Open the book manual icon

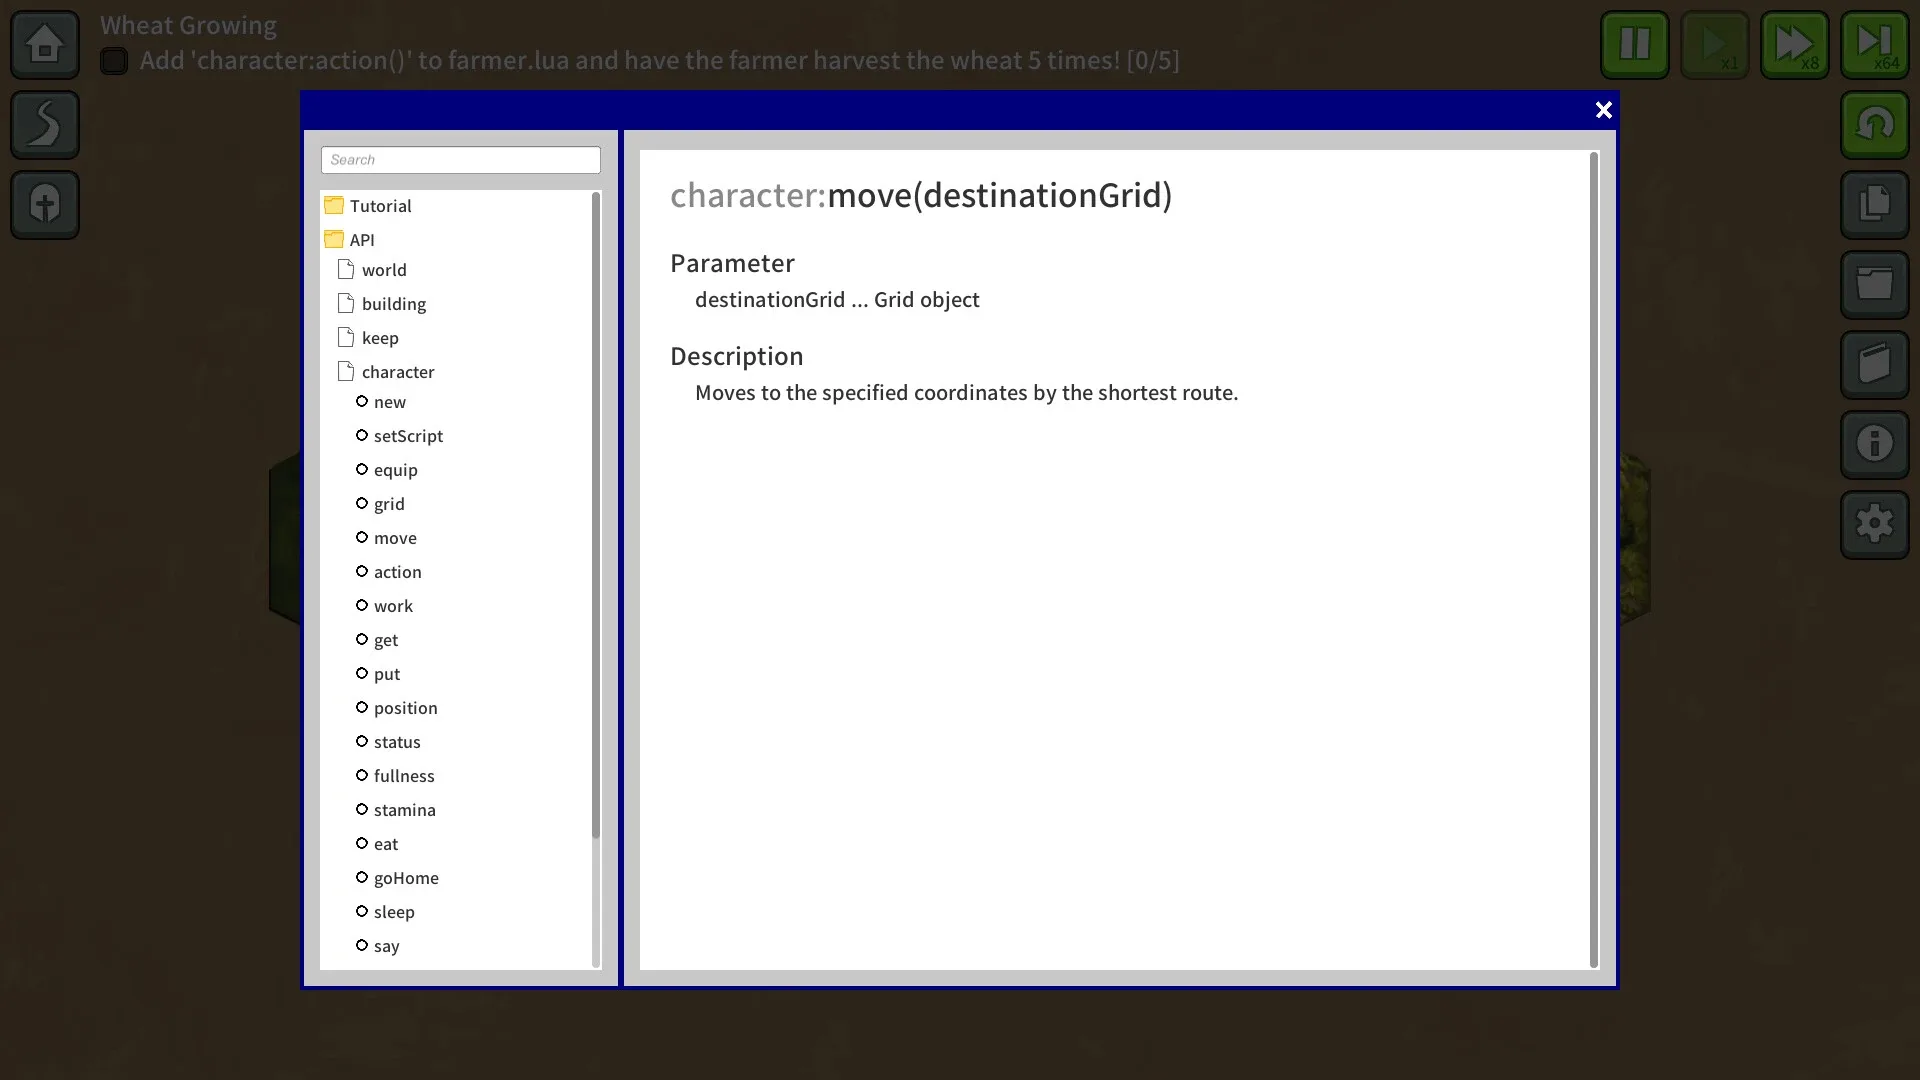(x=1874, y=364)
